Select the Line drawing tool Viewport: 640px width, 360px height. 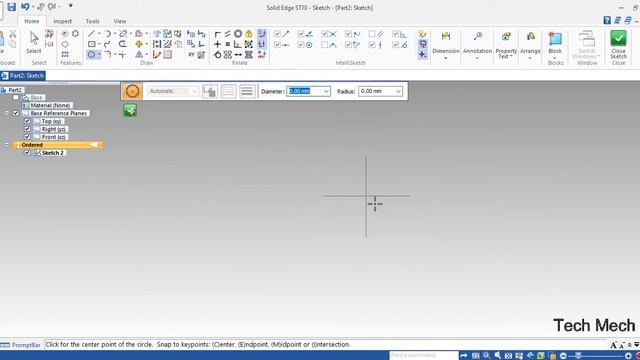(x=91, y=34)
